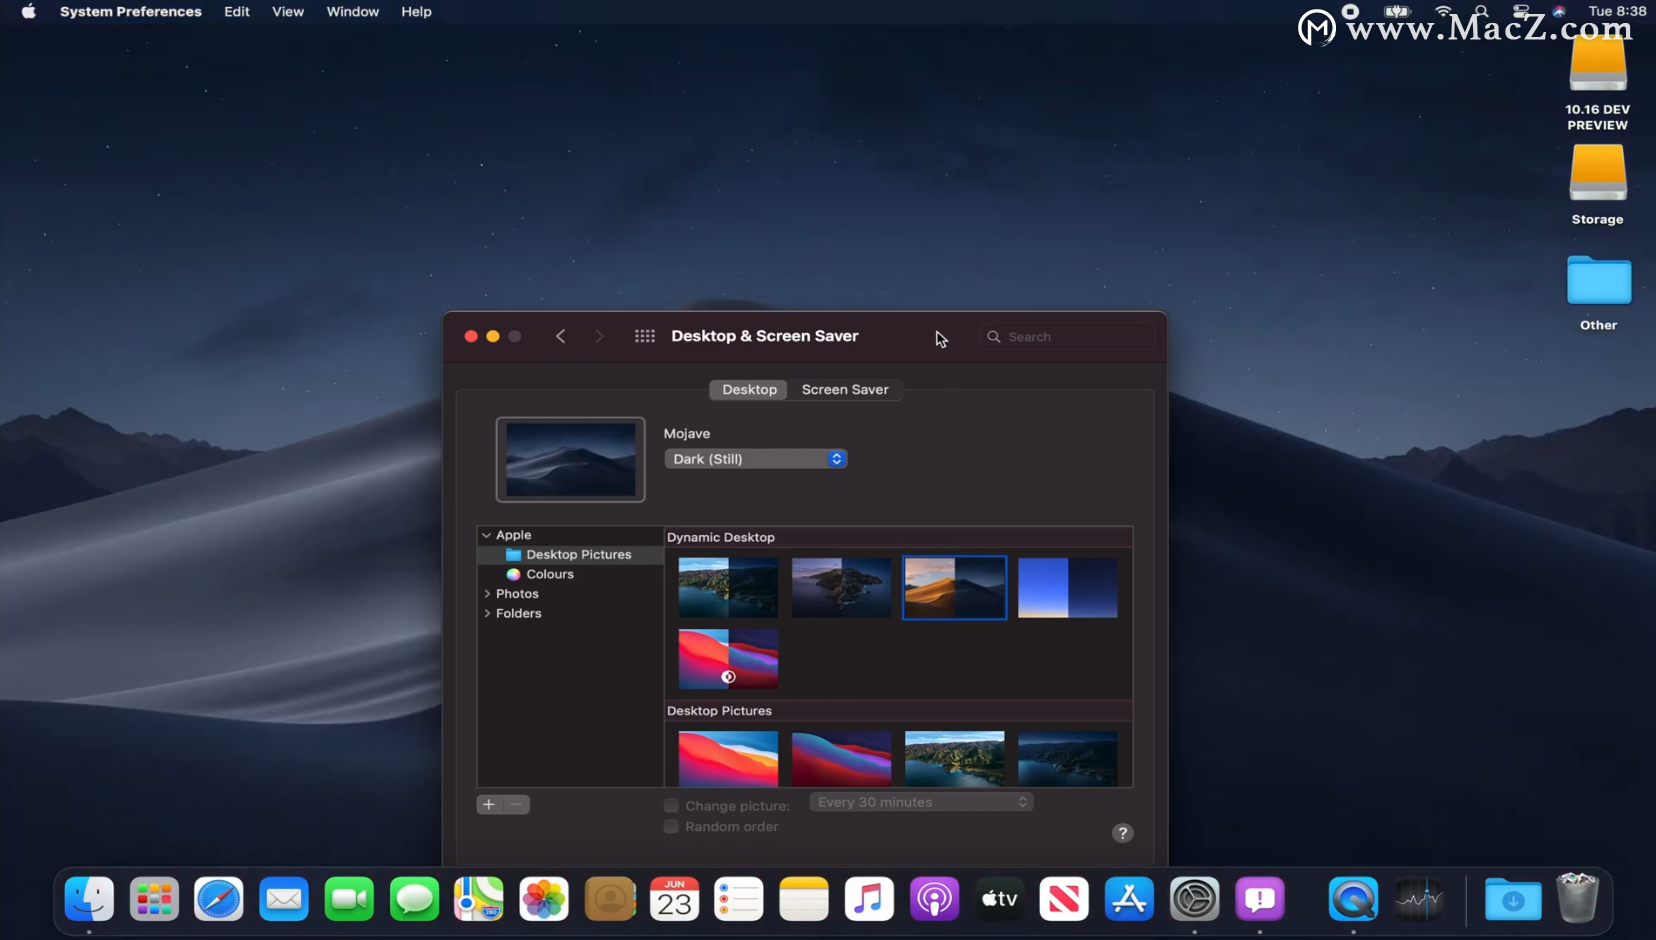Viewport: 1656px width, 940px height.
Task: Open Wi-Fi status in menu bar
Action: [x=1443, y=11]
